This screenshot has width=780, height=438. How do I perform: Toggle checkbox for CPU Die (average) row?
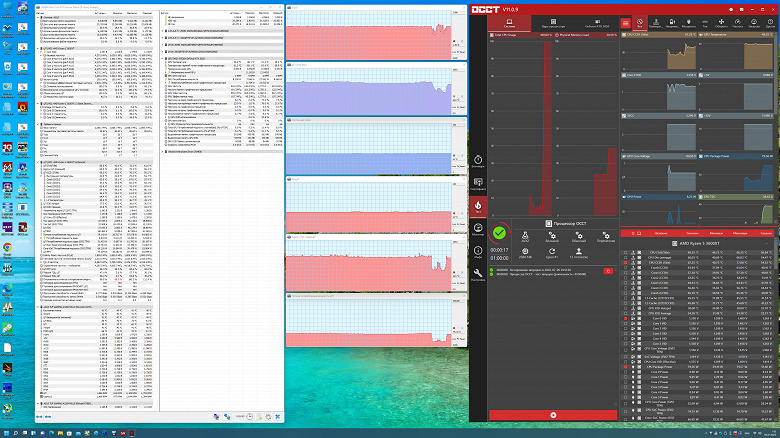coord(626,257)
